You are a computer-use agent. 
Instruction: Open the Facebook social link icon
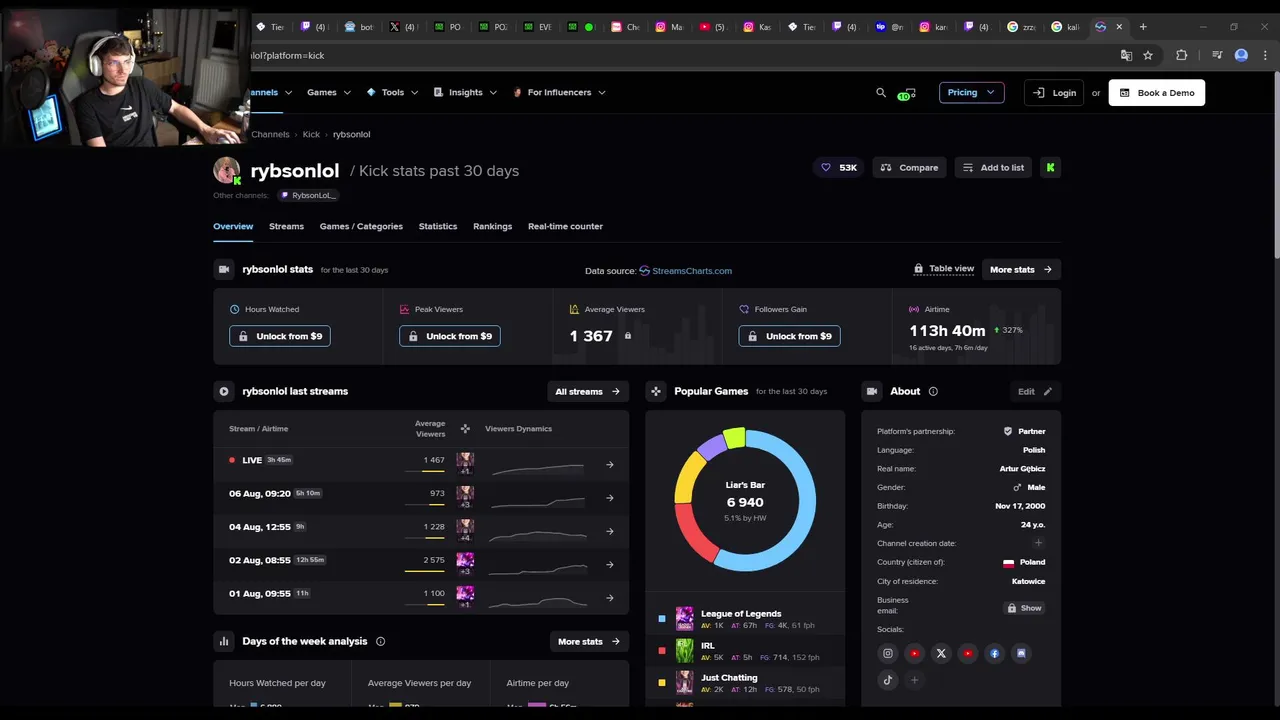click(x=994, y=653)
